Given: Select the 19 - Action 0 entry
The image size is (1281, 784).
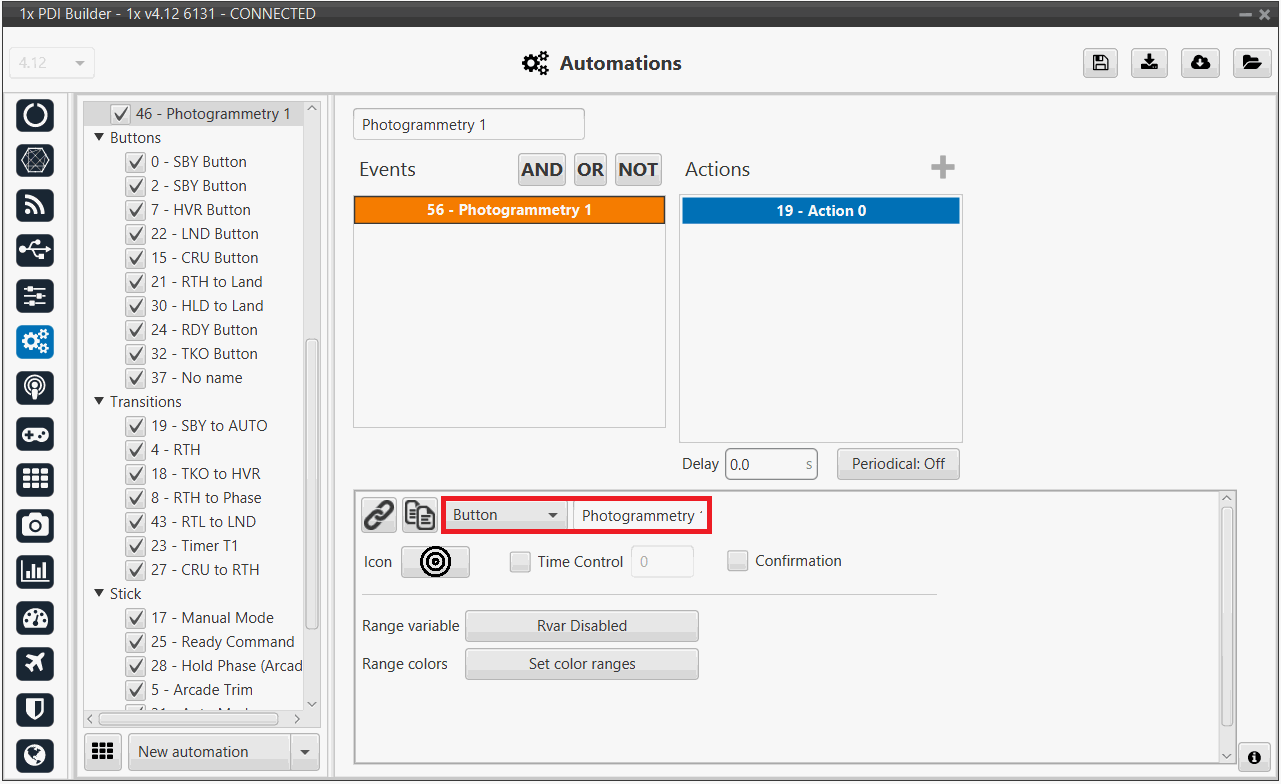Looking at the screenshot, I should 820,211.
